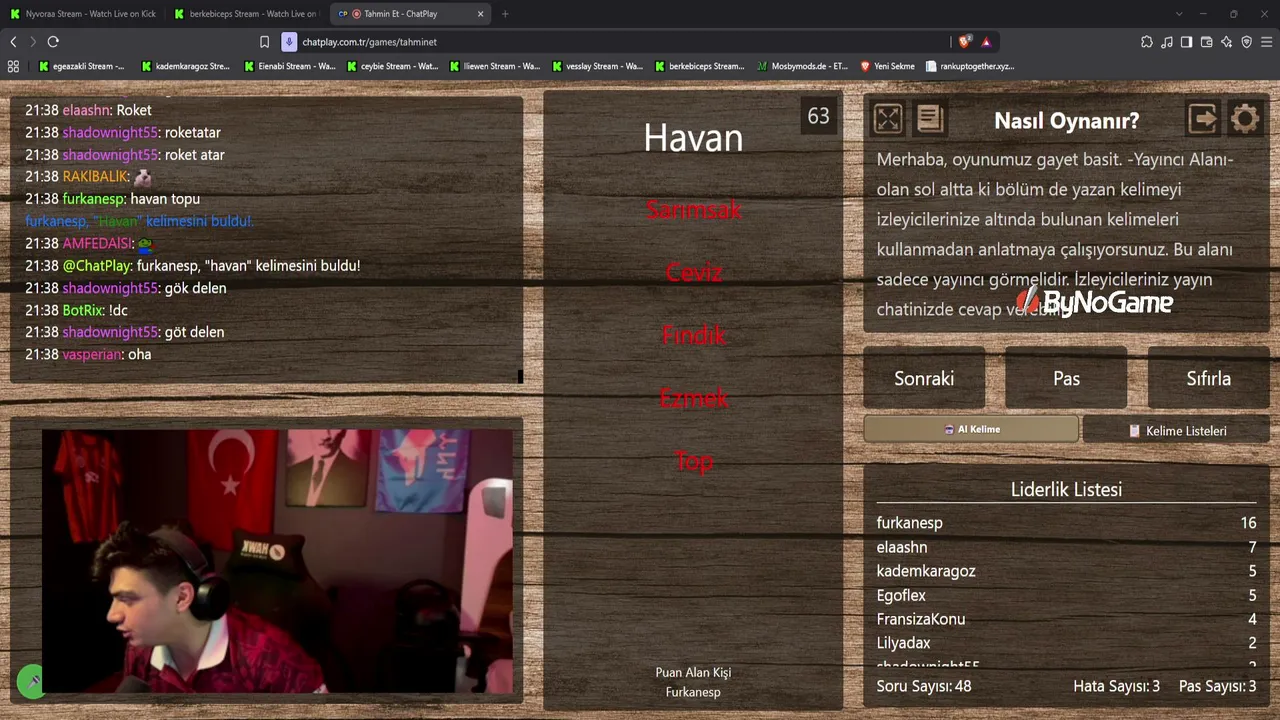Open the Yeni Sekme bookmark

[x=887, y=66]
